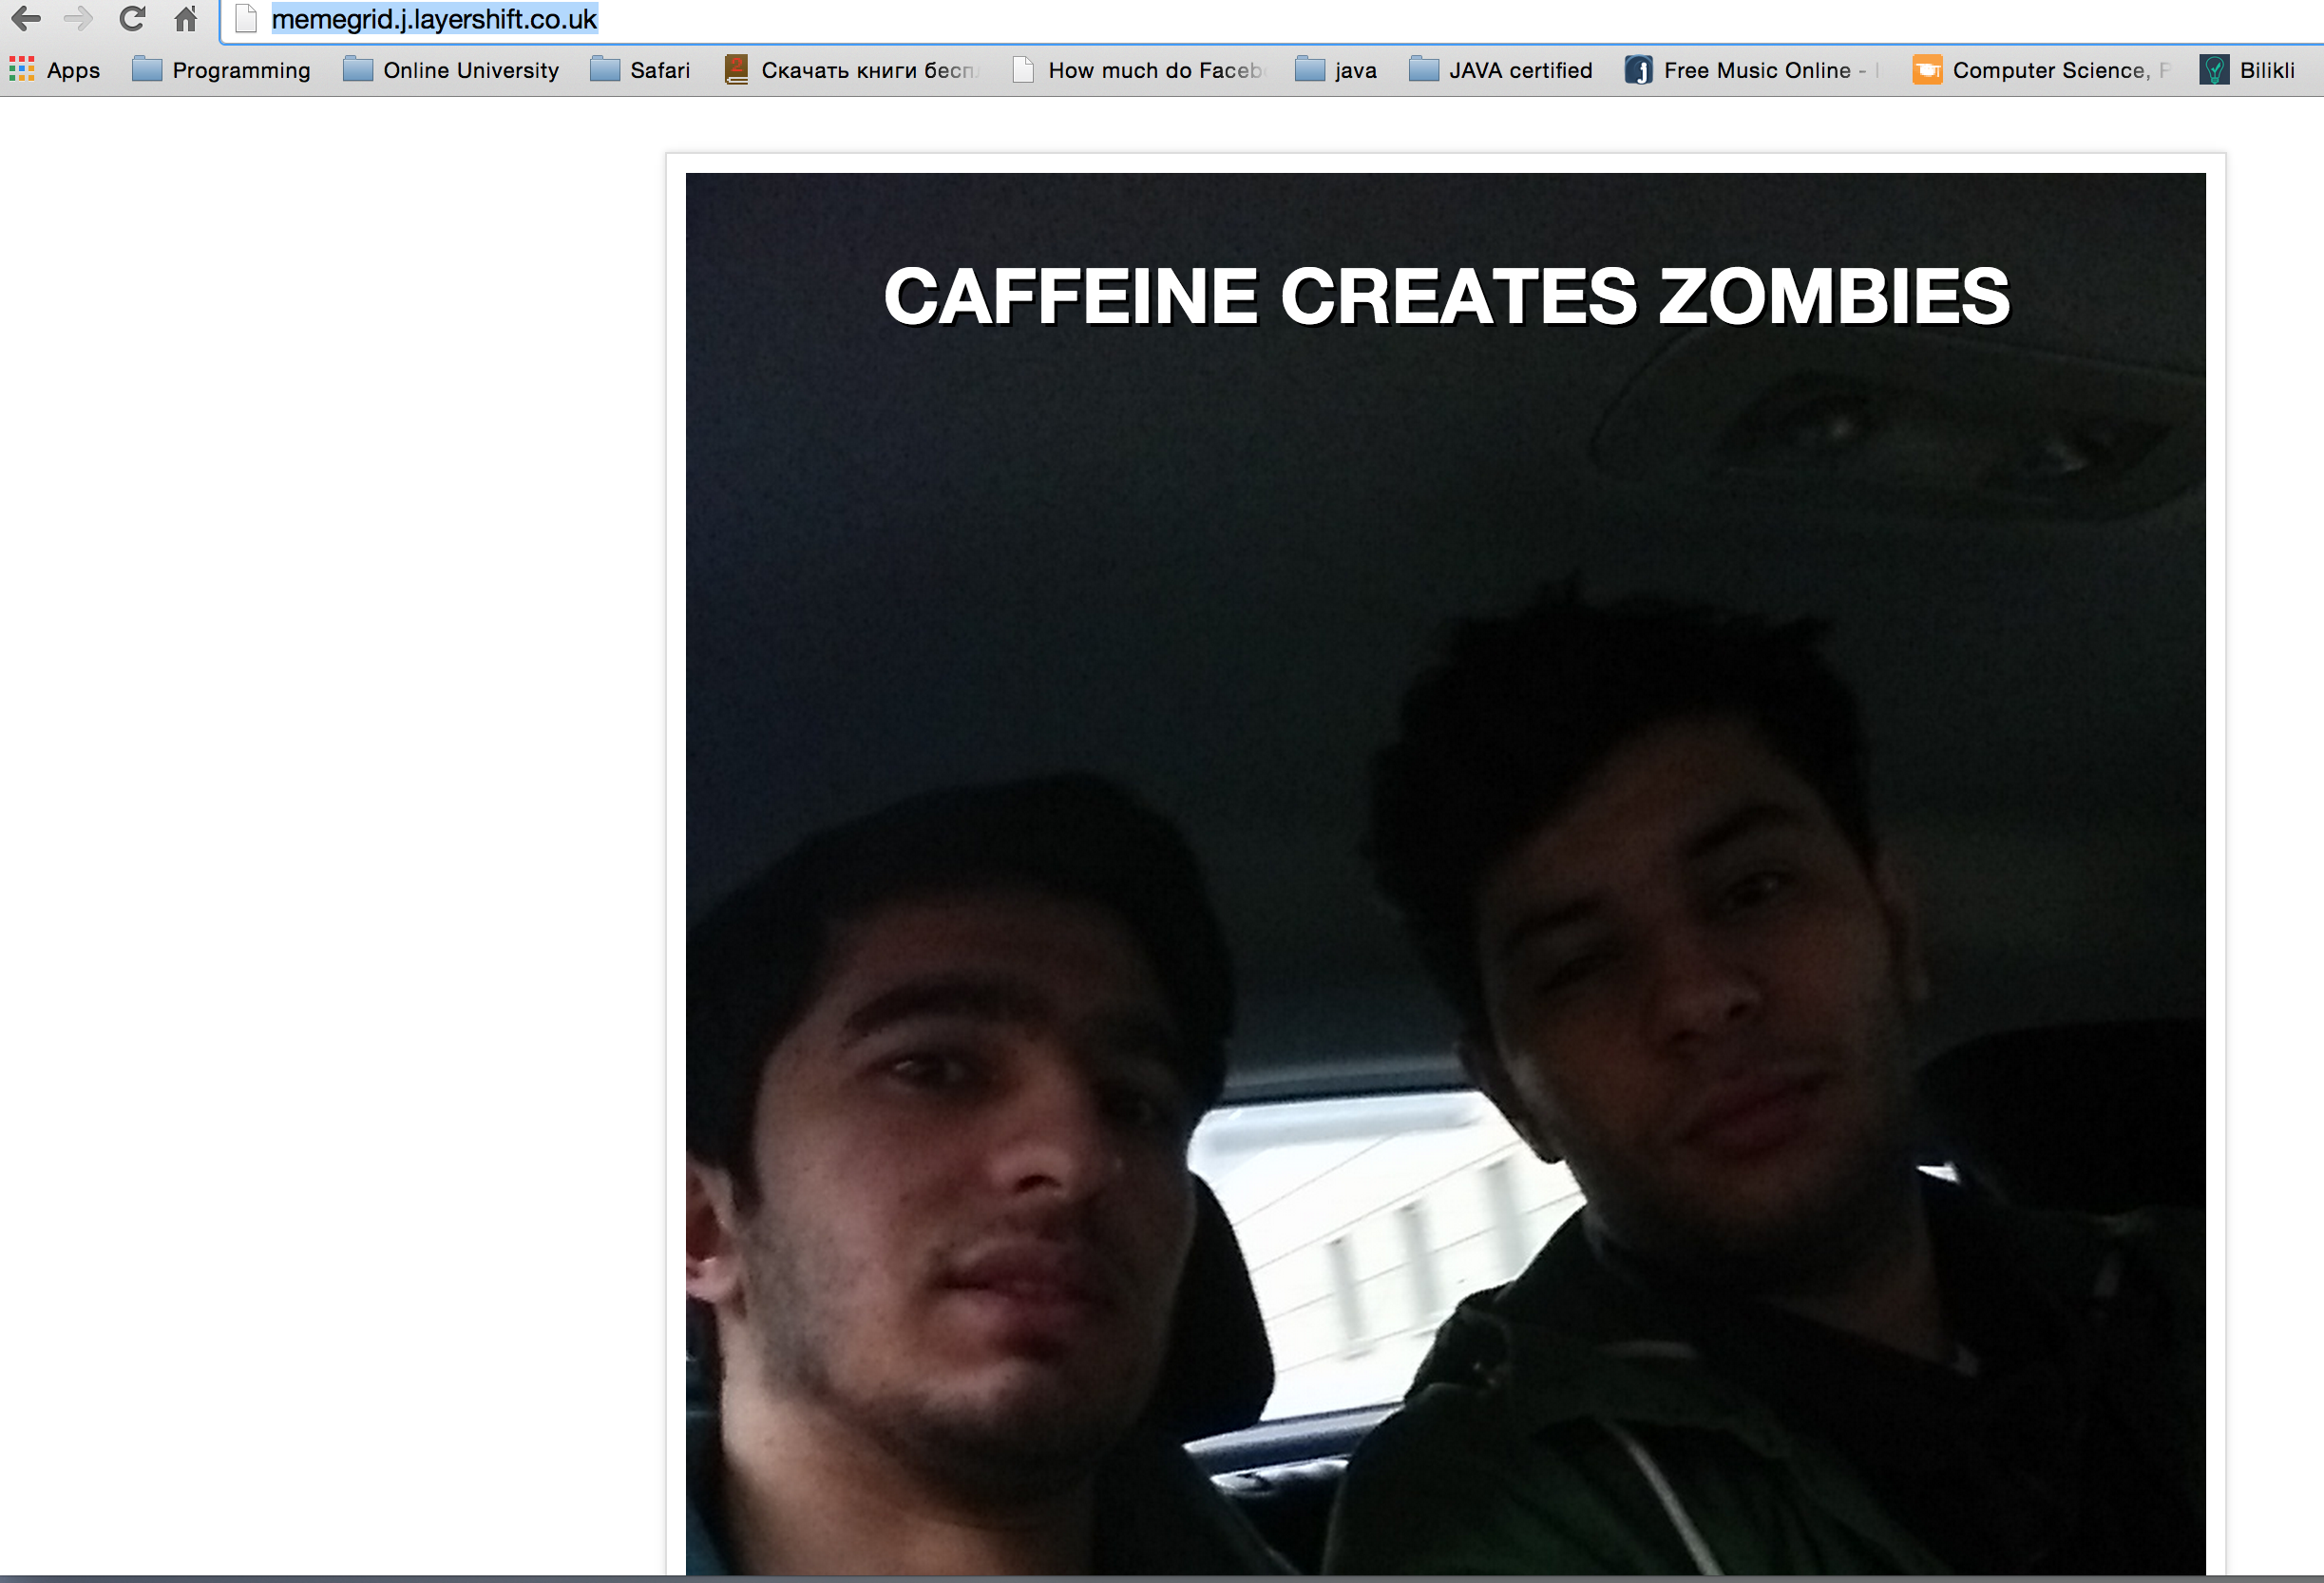Screen dimensions: 2324x1583
Task: Click the blank area left of meme
Action: click(330, 800)
